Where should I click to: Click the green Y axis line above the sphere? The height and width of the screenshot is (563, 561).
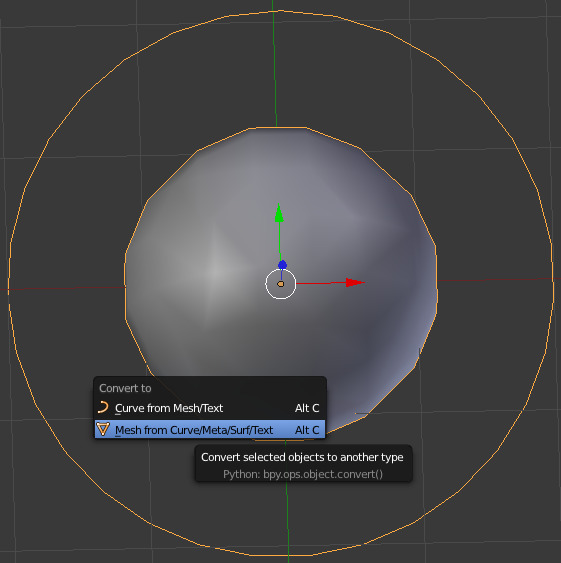pos(275,65)
